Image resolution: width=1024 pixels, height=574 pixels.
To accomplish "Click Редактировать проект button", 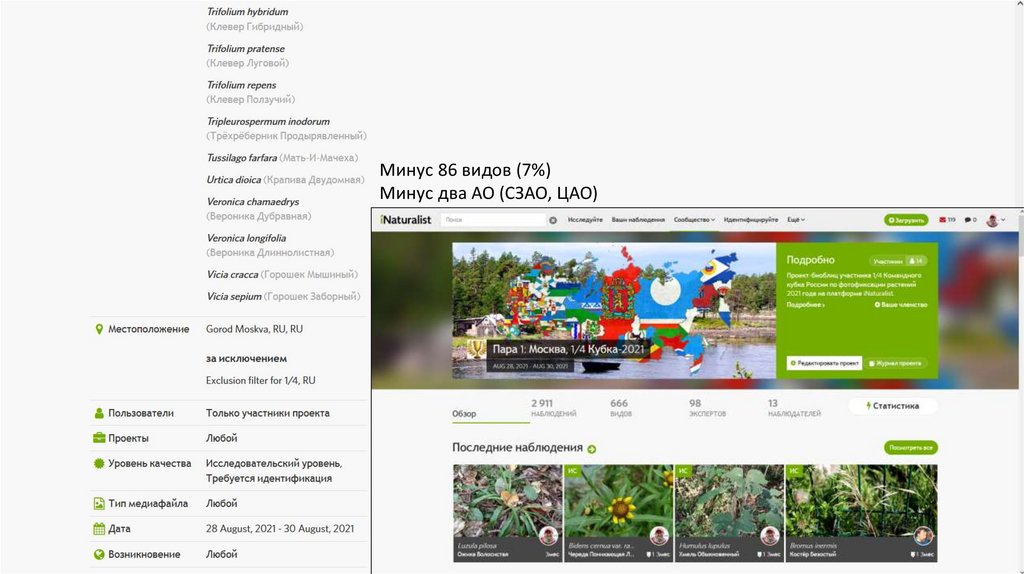I will pyautogui.click(x=824, y=363).
